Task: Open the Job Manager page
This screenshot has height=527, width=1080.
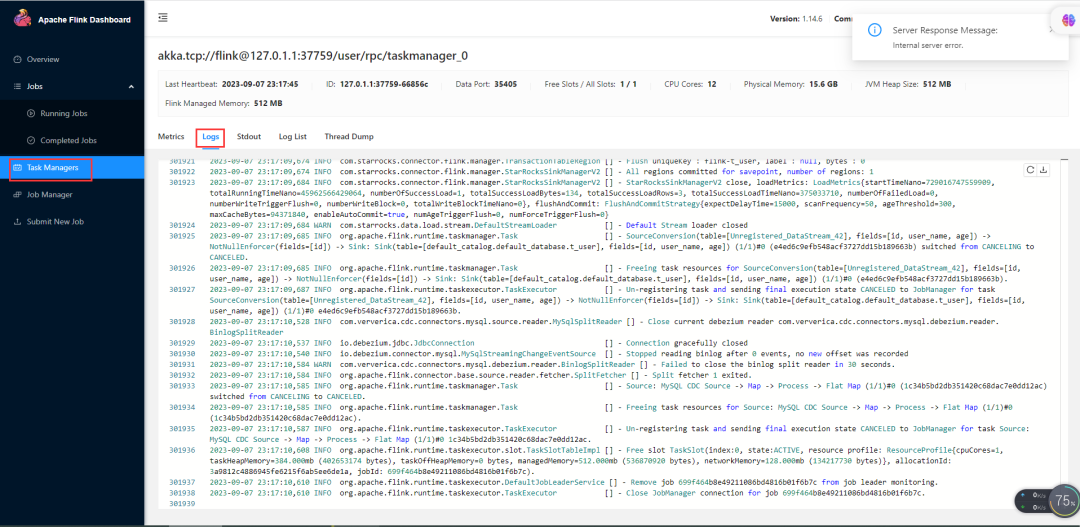Action: [x=49, y=195]
